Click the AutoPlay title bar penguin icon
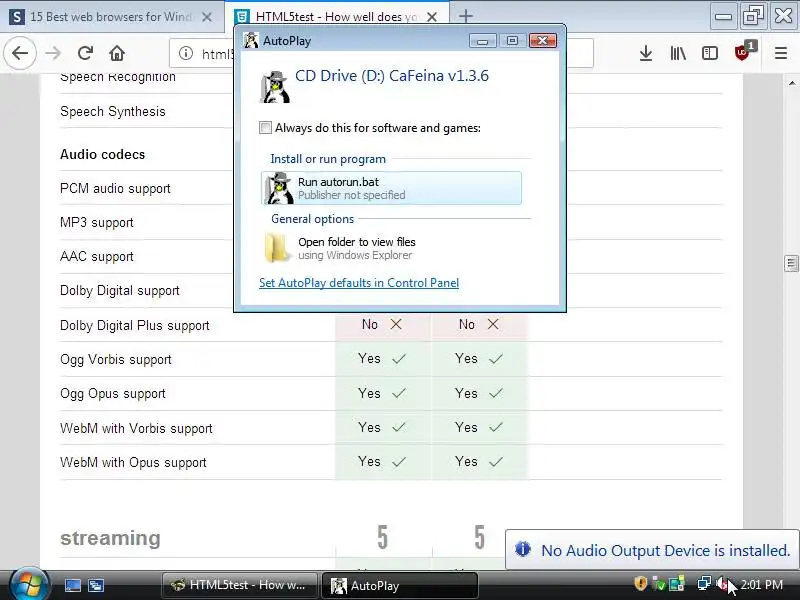Image resolution: width=800 pixels, height=600 pixels. (x=251, y=40)
